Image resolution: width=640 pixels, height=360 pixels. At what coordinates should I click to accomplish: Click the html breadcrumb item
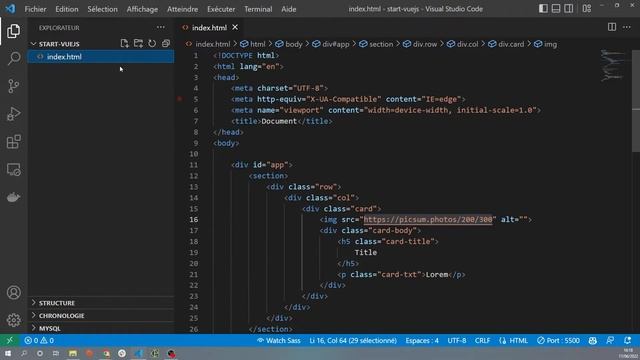pyautogui.click(x=253, y=44)
